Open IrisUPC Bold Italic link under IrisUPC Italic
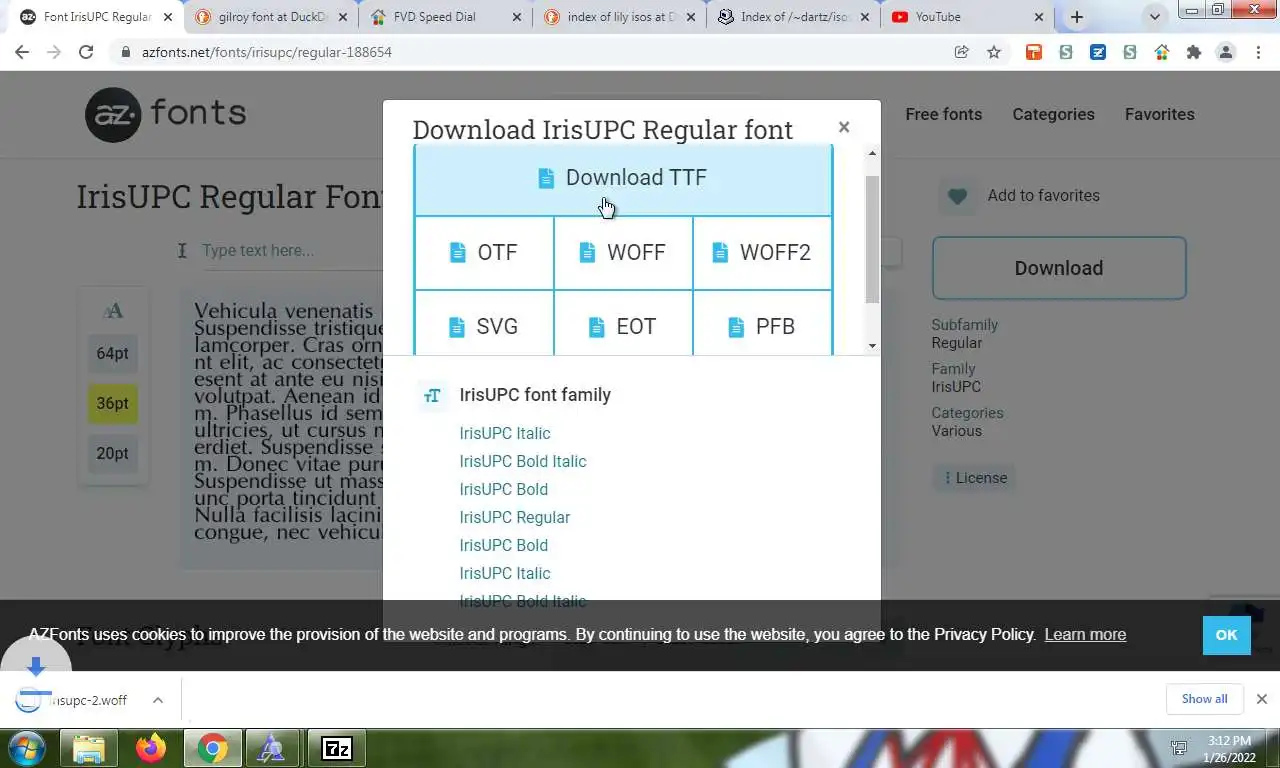Viewport: 1280px width, 768px height. click(523, 461)
